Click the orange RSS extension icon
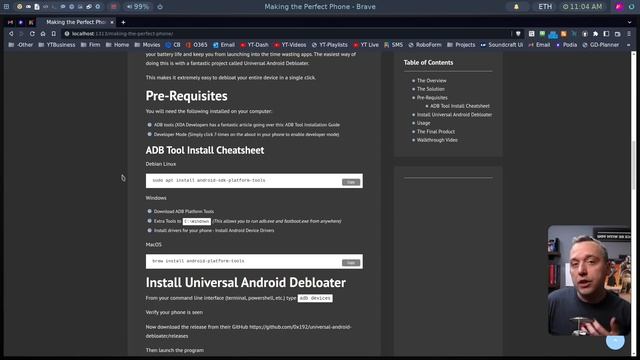The height and width of the screenshot is (360, 640). (564, 34)
